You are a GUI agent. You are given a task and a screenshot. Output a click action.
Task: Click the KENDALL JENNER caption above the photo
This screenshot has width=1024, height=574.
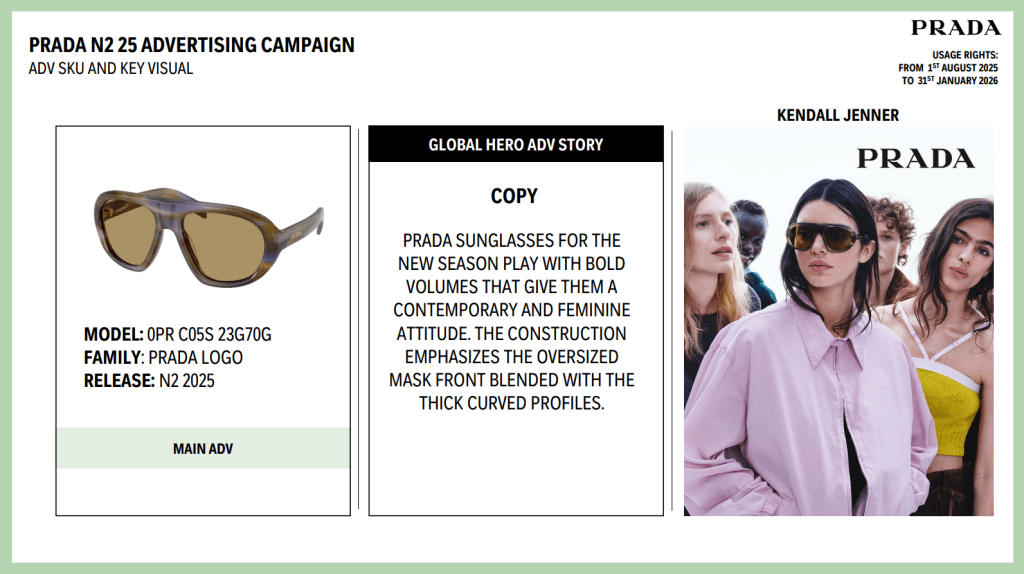pos(838,116)
